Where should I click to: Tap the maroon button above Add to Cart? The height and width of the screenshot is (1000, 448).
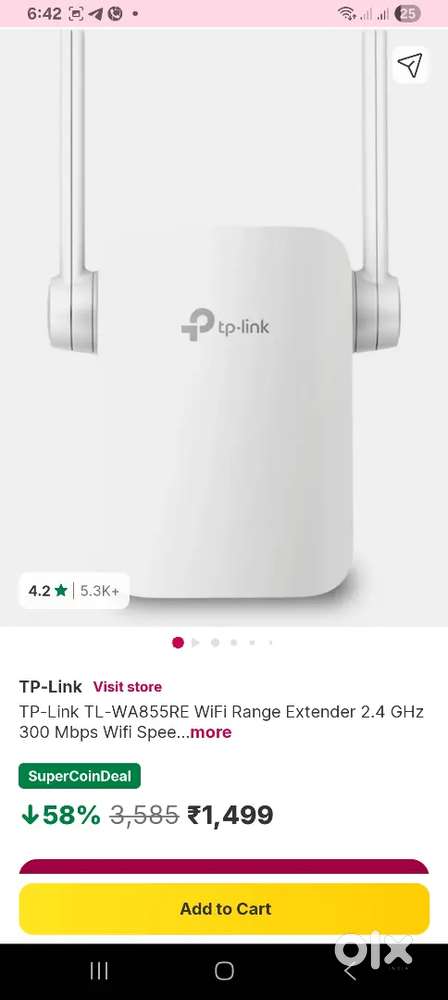[224, 866]
